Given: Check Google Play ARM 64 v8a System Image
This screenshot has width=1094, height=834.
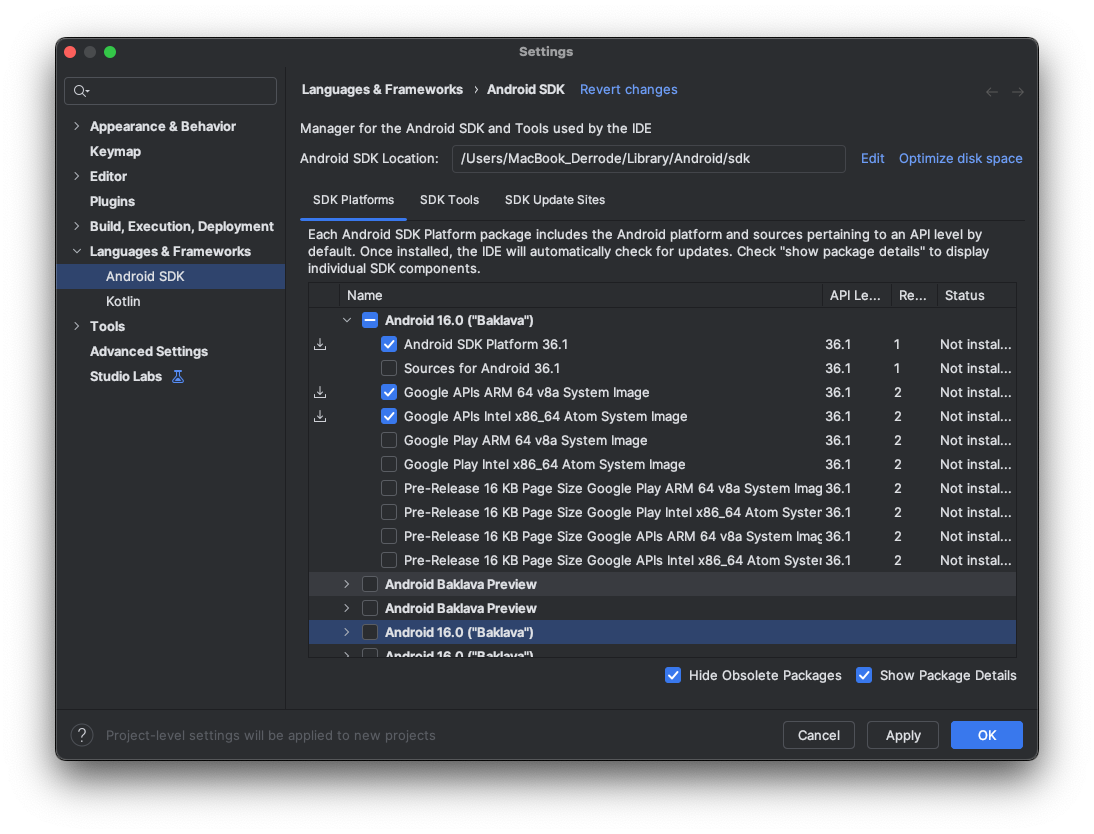Looking at the screenshot, I should (389, 440).
